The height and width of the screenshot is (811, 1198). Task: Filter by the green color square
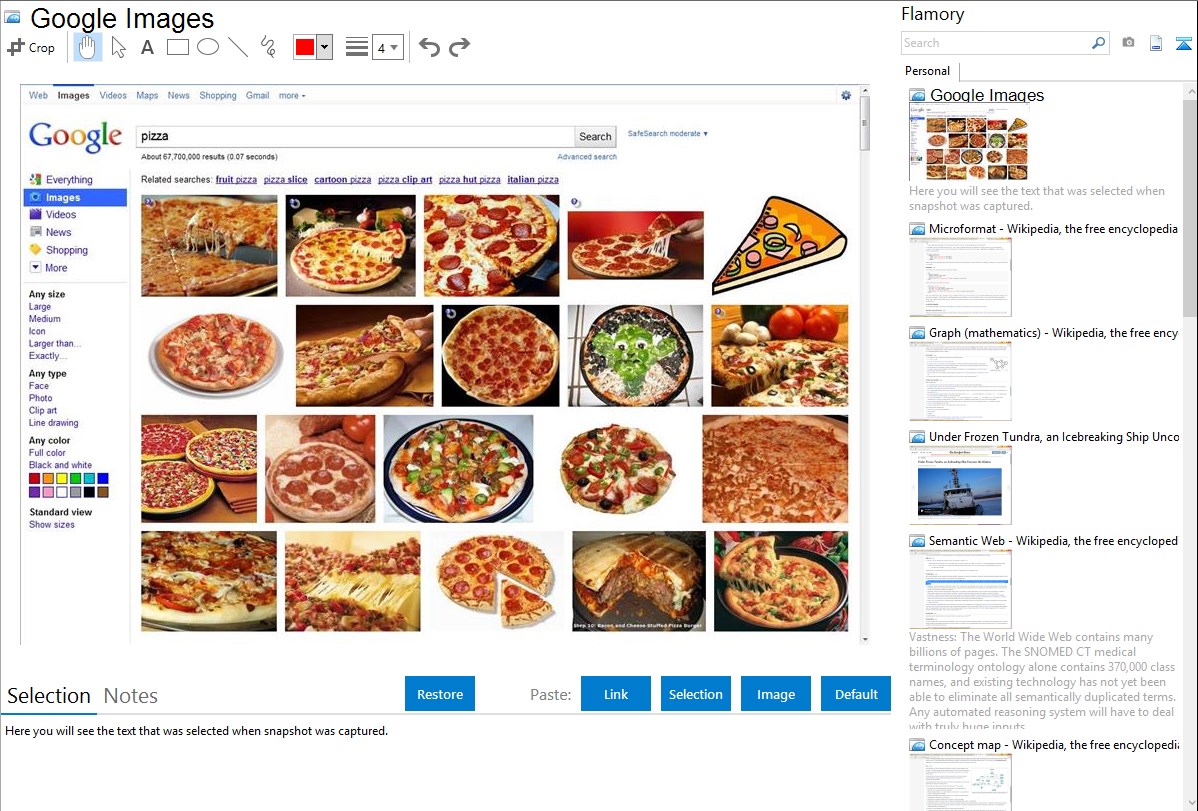76,478
